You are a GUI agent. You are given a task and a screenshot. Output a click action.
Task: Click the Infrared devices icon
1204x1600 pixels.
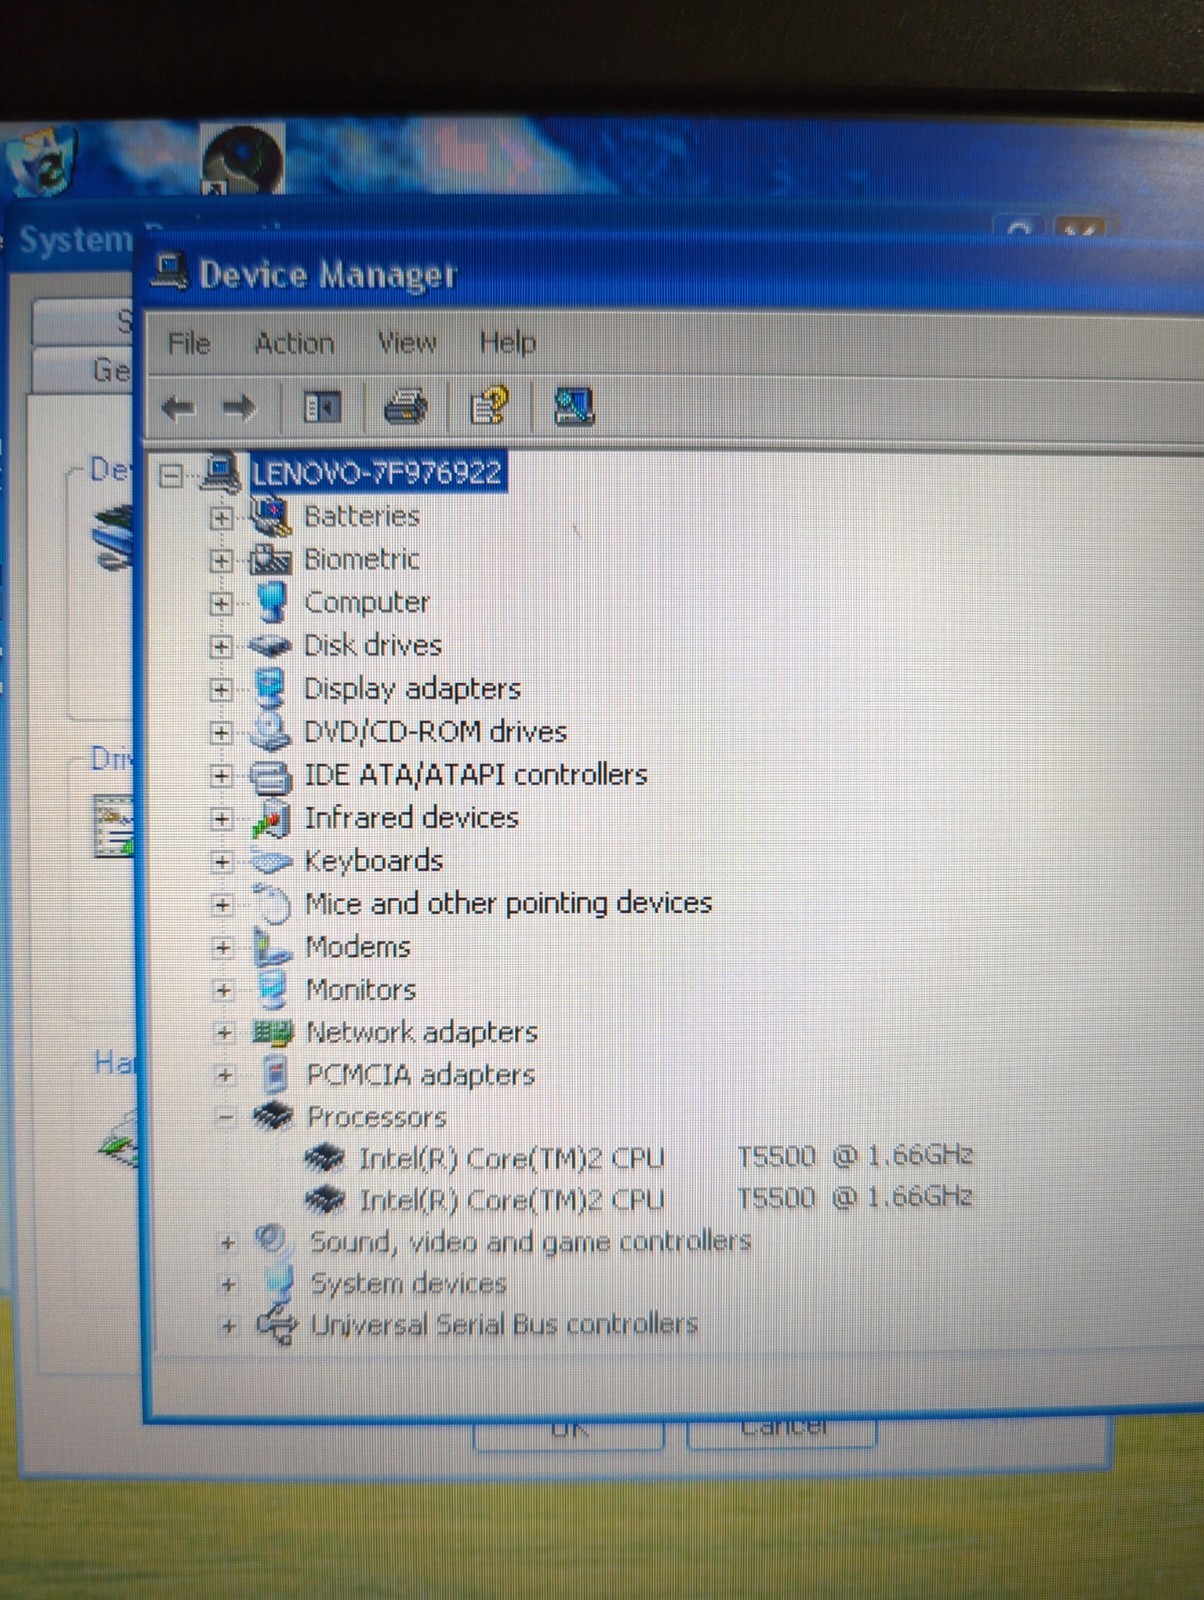tap(271, 818)
